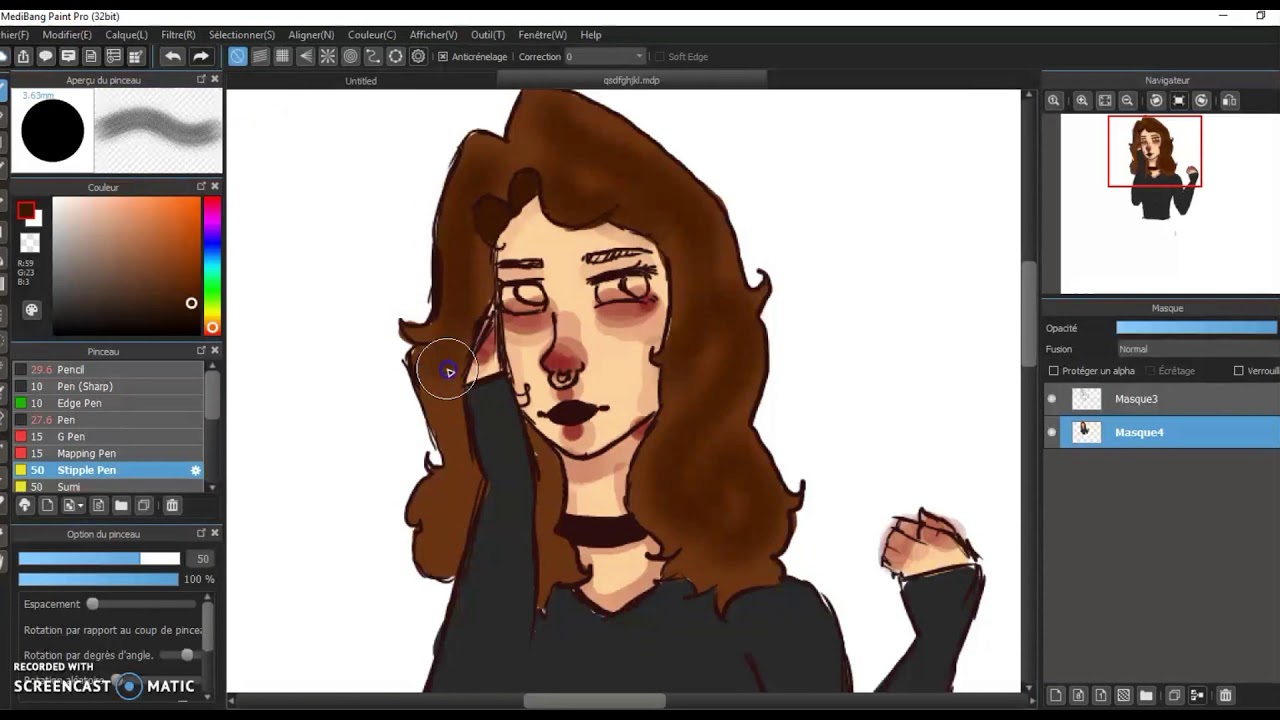Create a brush folder with the folder icon
The image size is (1280, 720).
click(x=121, y=506)
